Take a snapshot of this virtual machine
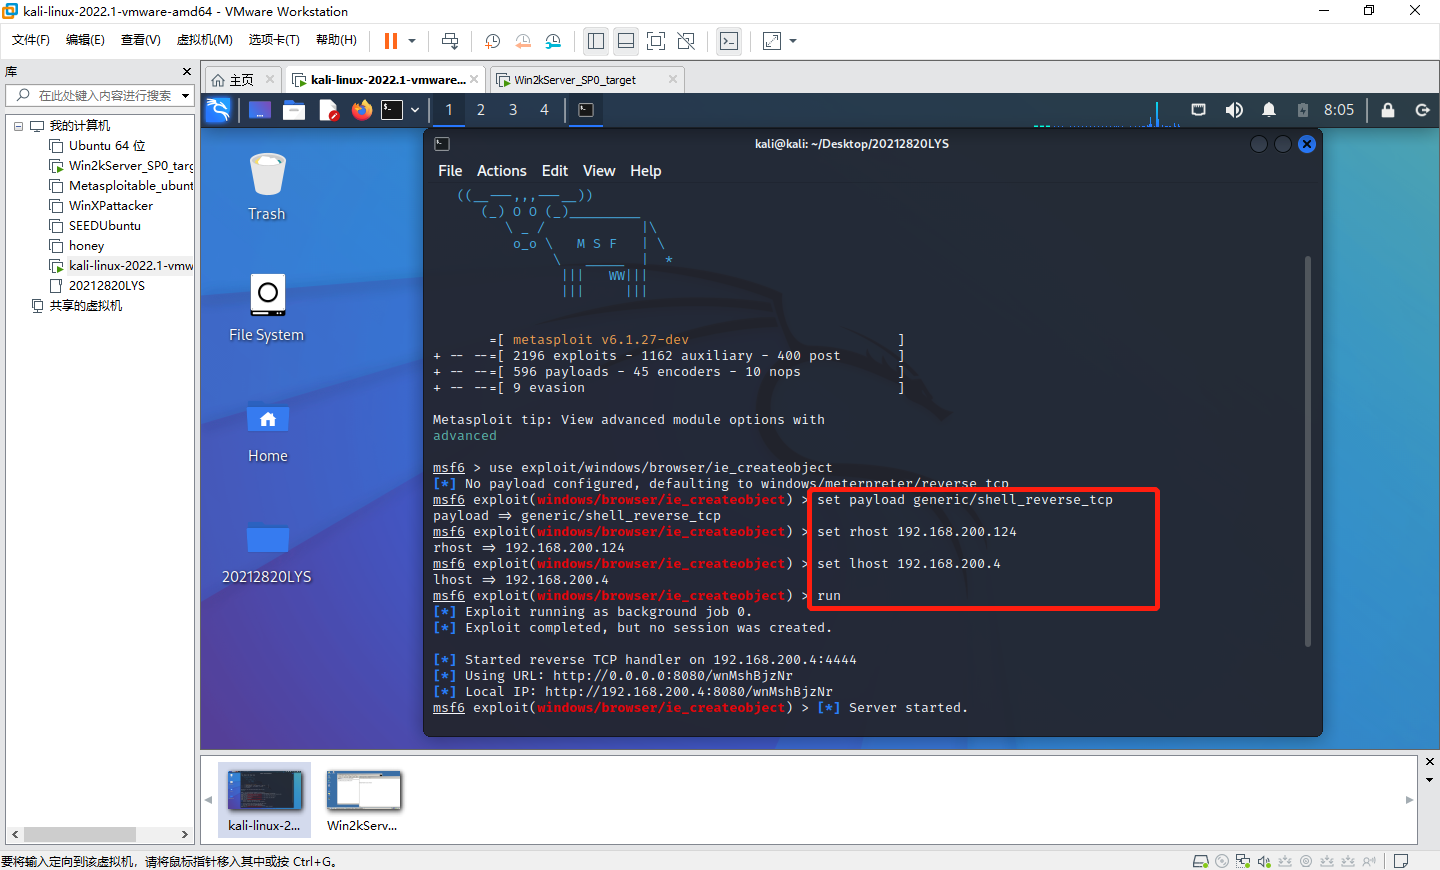This screenshot has width=1440, height=870. [x=492, y=41]
